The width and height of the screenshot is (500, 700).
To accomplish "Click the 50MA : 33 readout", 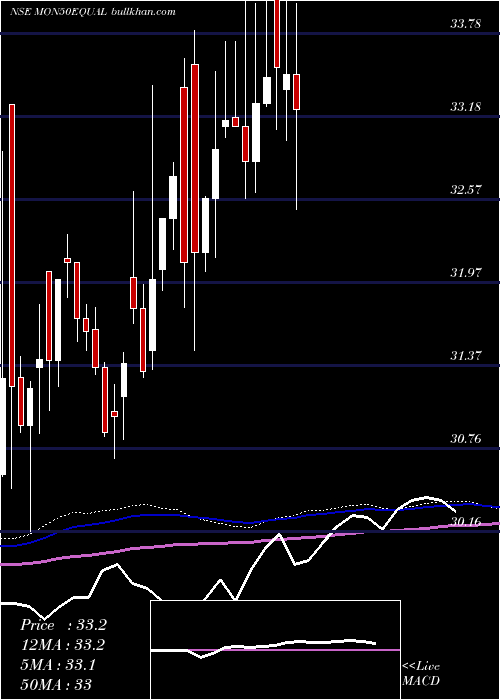I will click(56, 684).
